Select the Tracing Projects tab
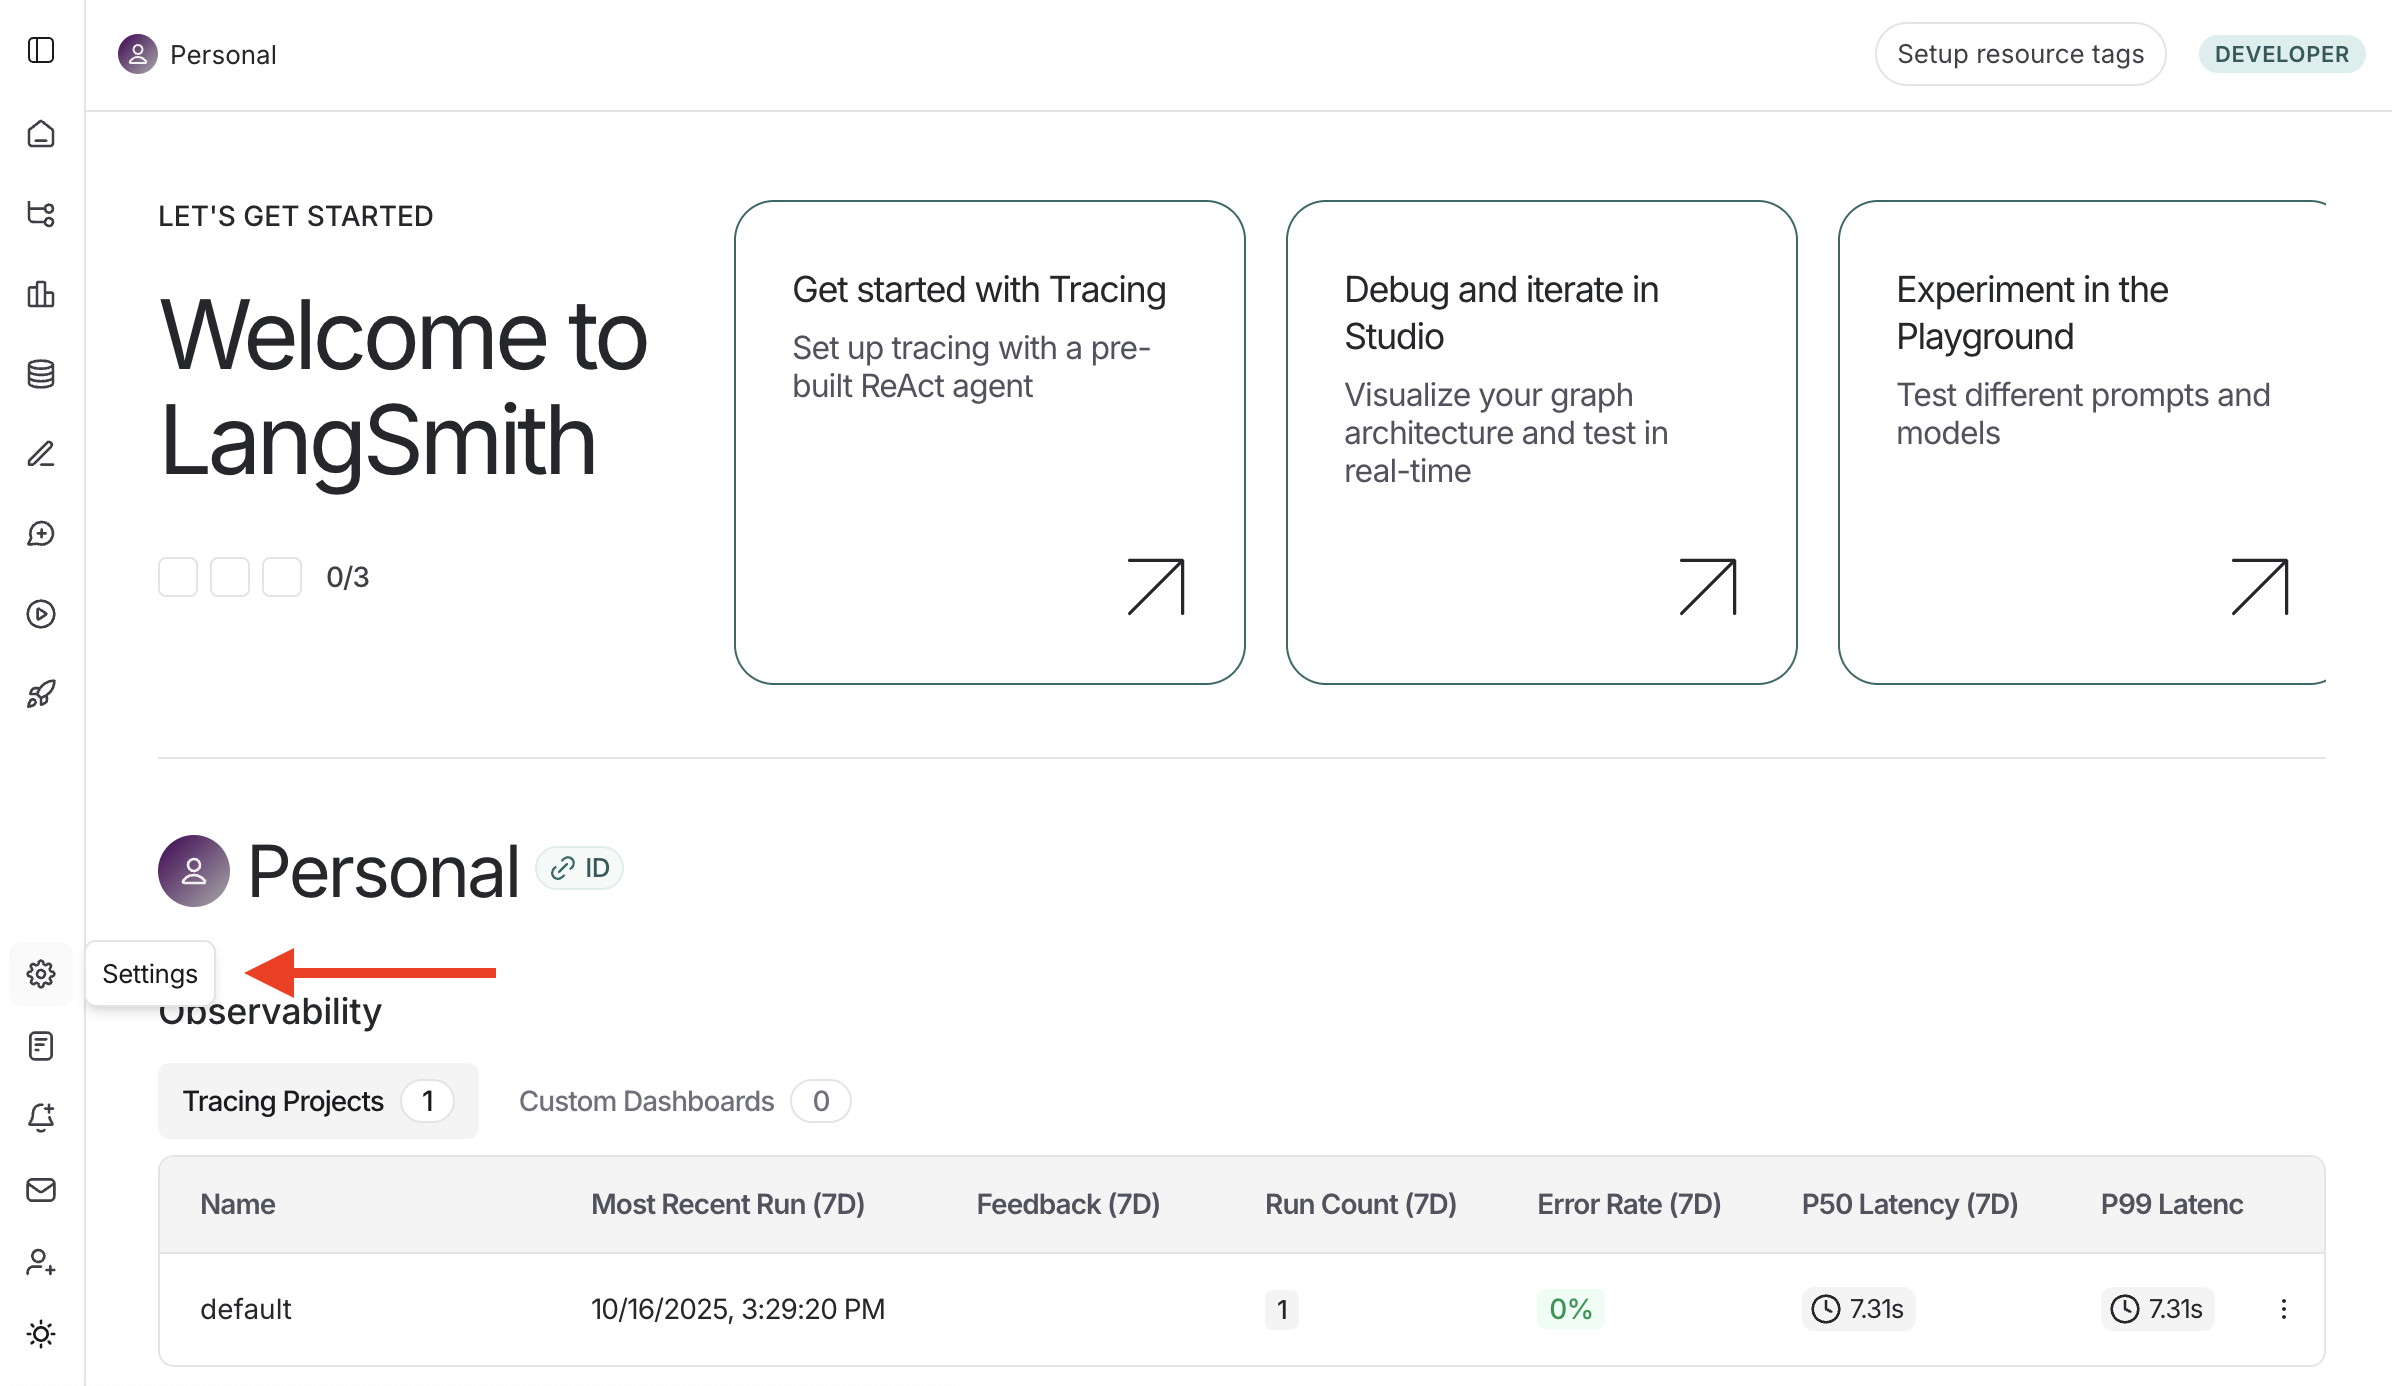The height and width of the screenshot is (1386, 2392). click(318, 1101)
